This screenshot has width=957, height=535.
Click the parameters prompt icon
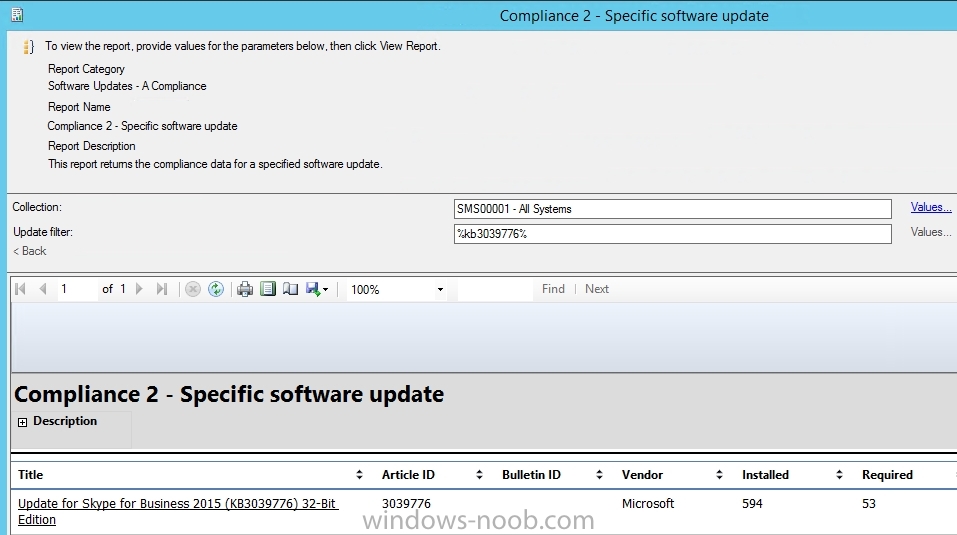tap(28, 47)
